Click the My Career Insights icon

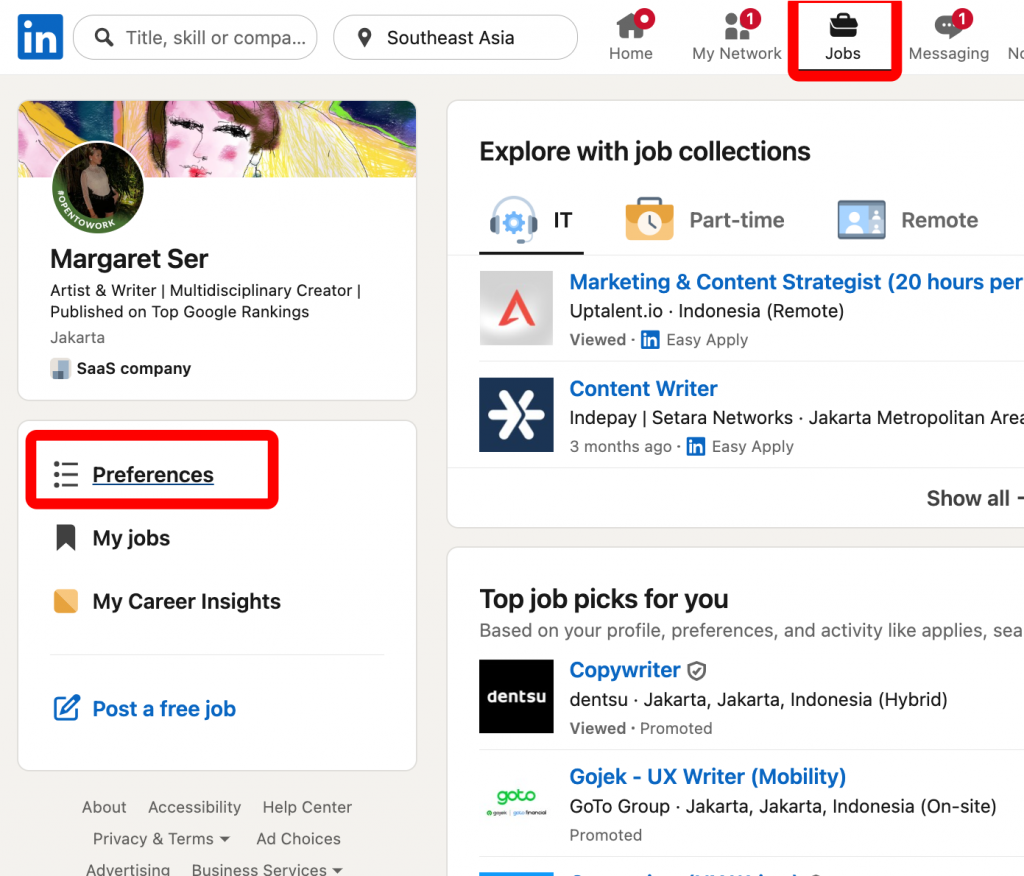65,601
